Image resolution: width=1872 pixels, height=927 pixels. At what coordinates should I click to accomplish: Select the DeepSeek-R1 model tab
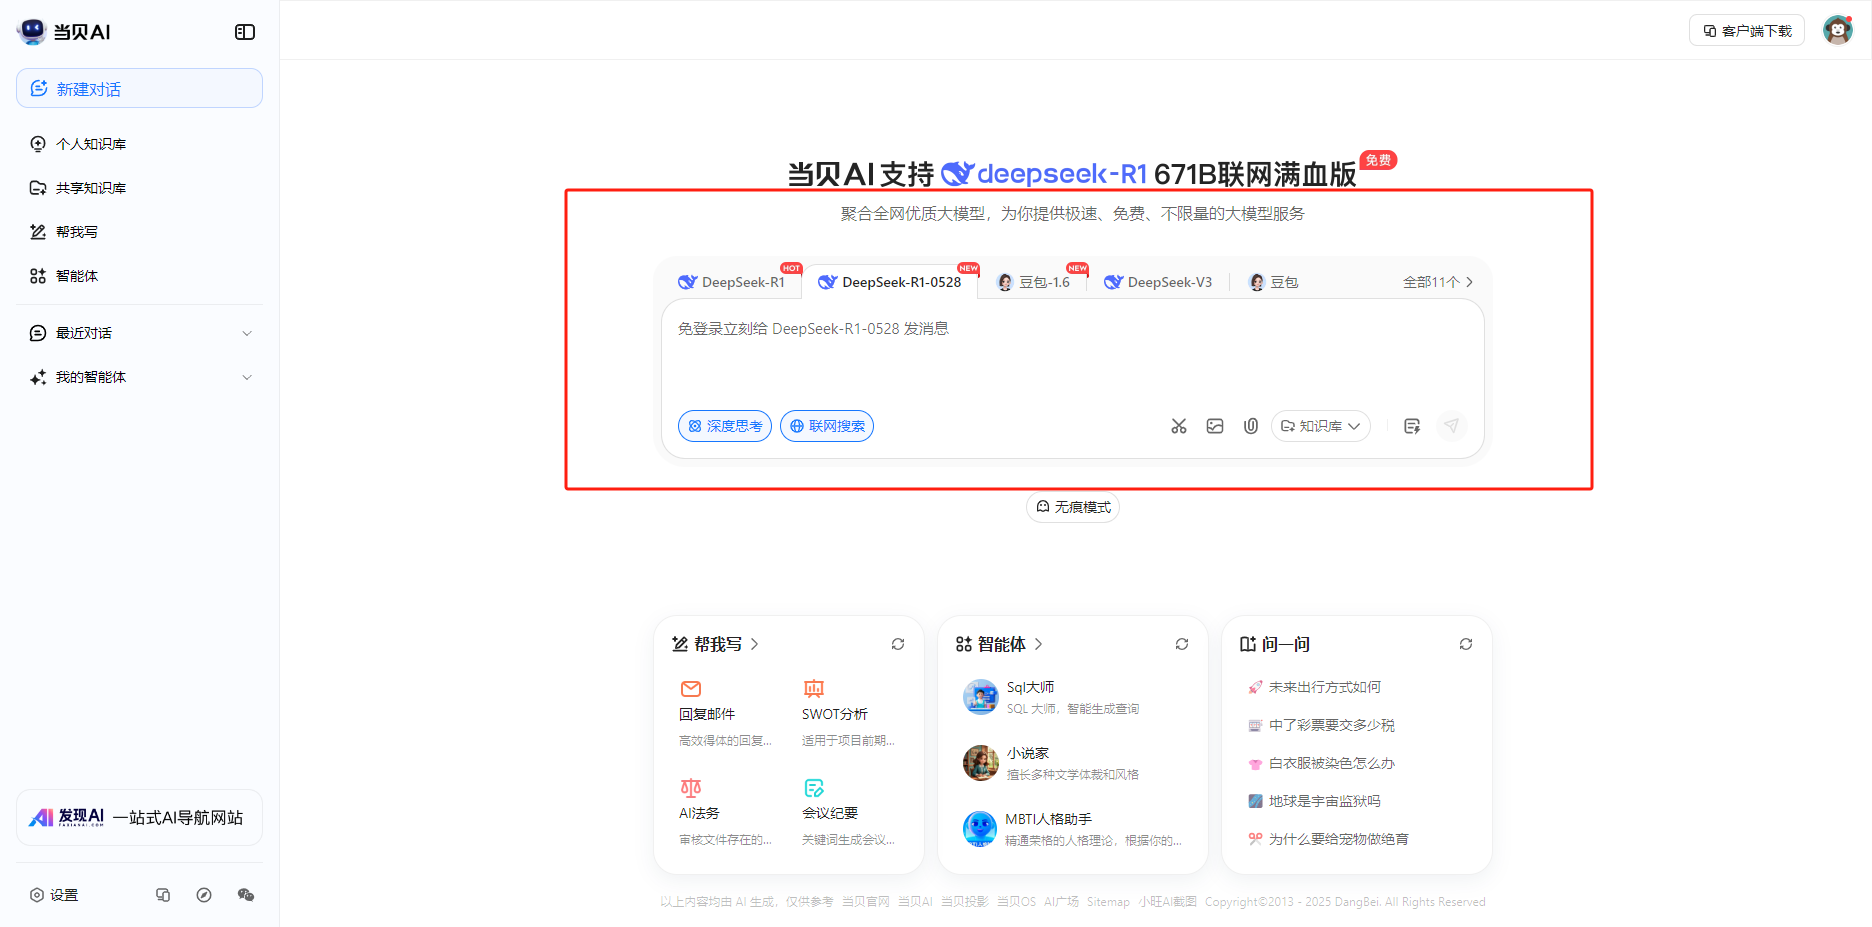[731, 282]
